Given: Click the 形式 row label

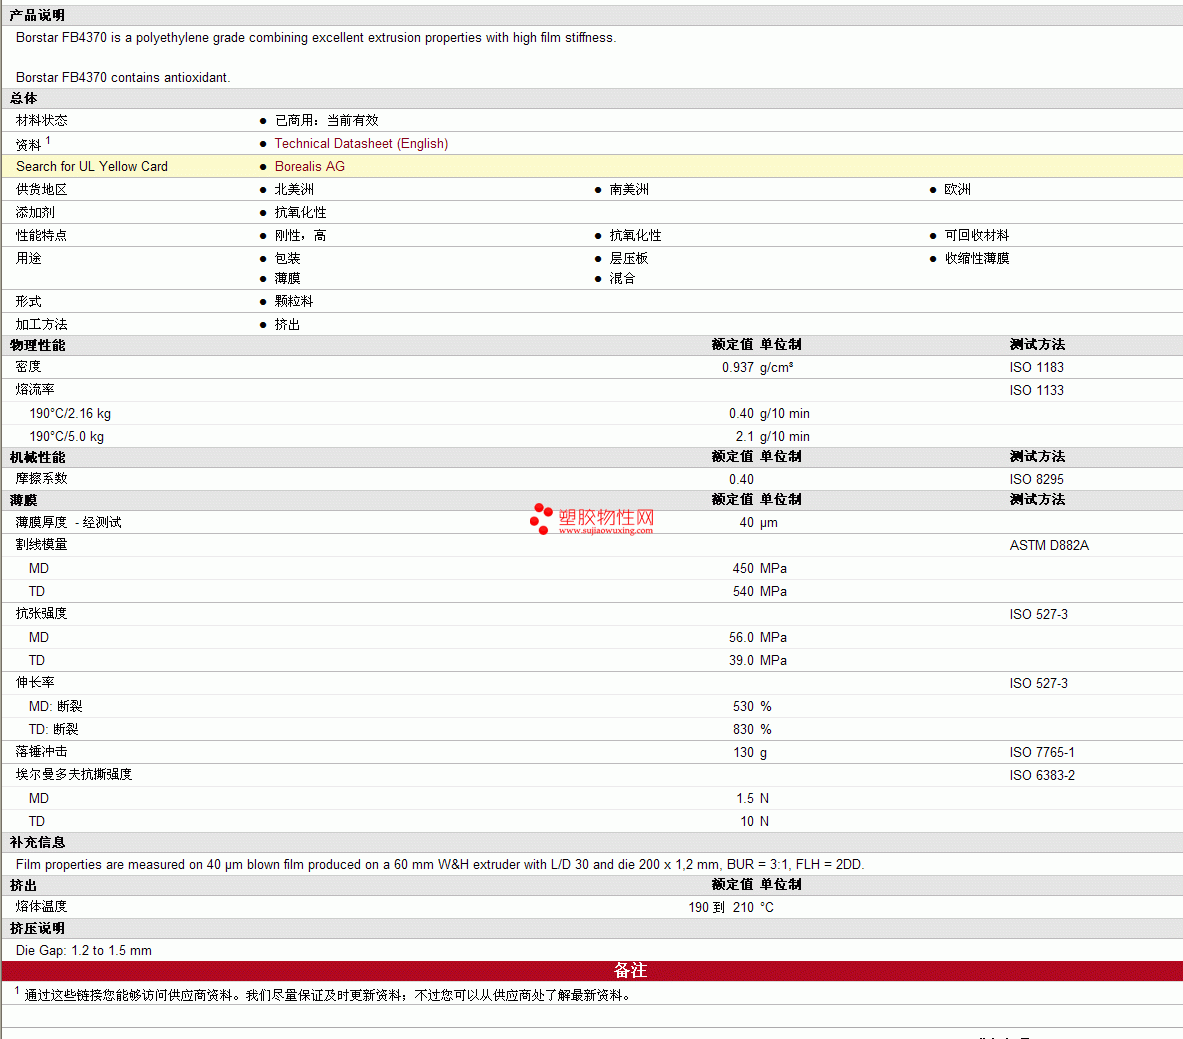Looking at the screenshot, I should 29,302.
